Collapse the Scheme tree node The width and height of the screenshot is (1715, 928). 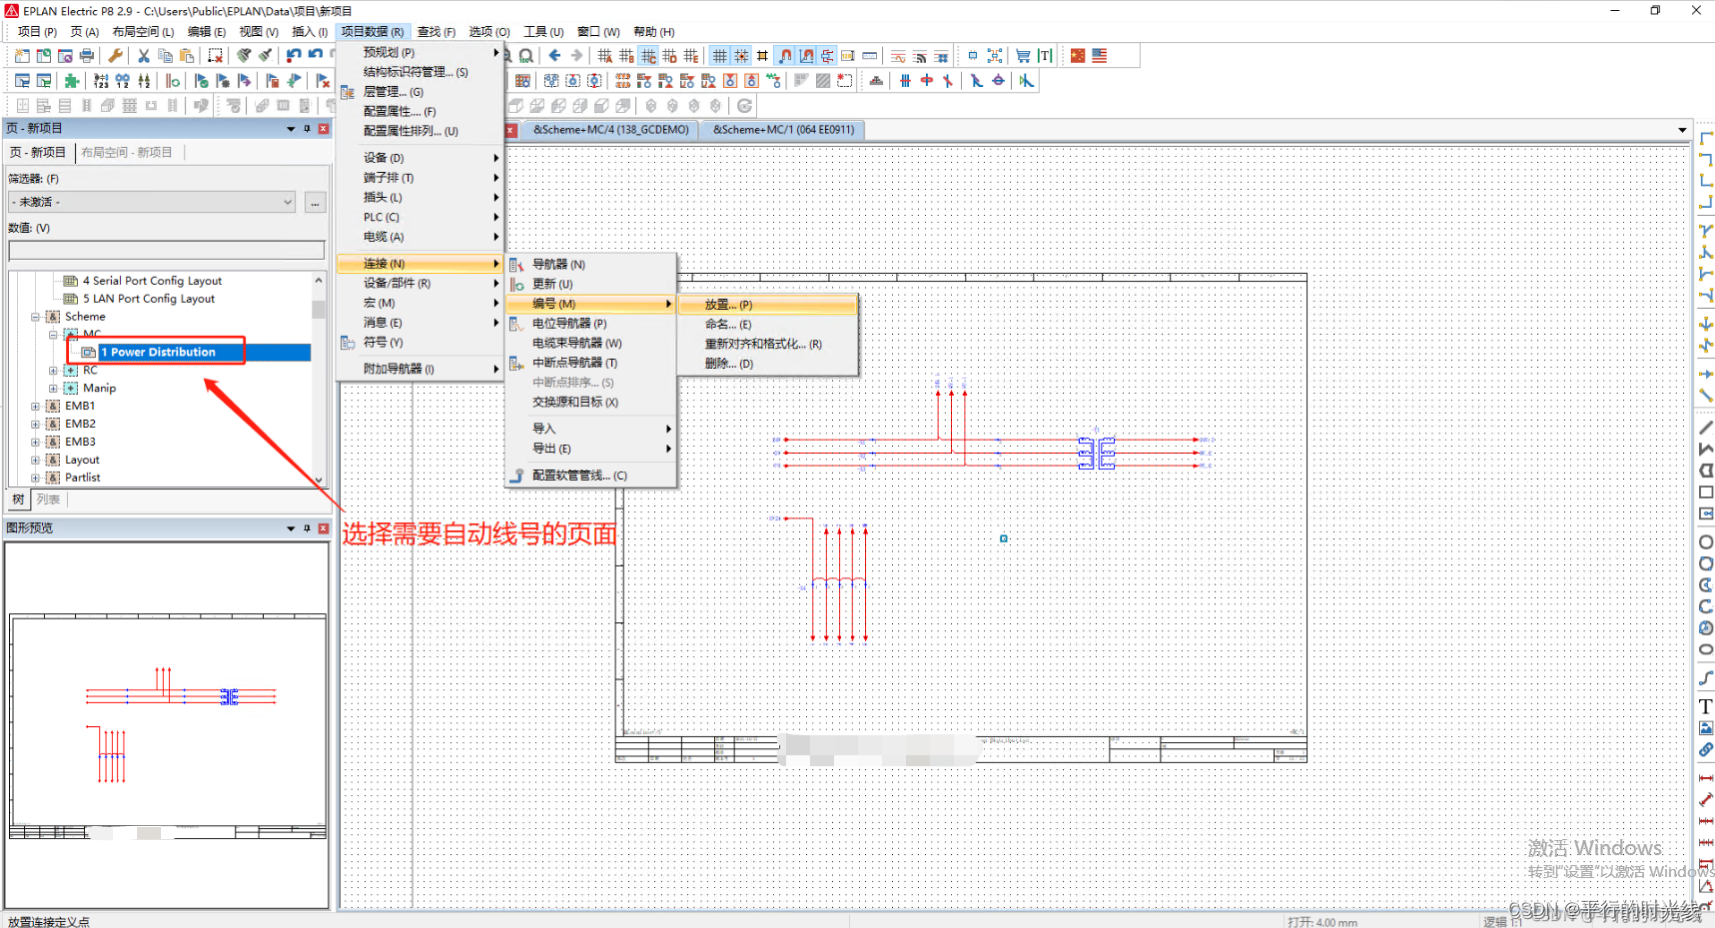35,317
